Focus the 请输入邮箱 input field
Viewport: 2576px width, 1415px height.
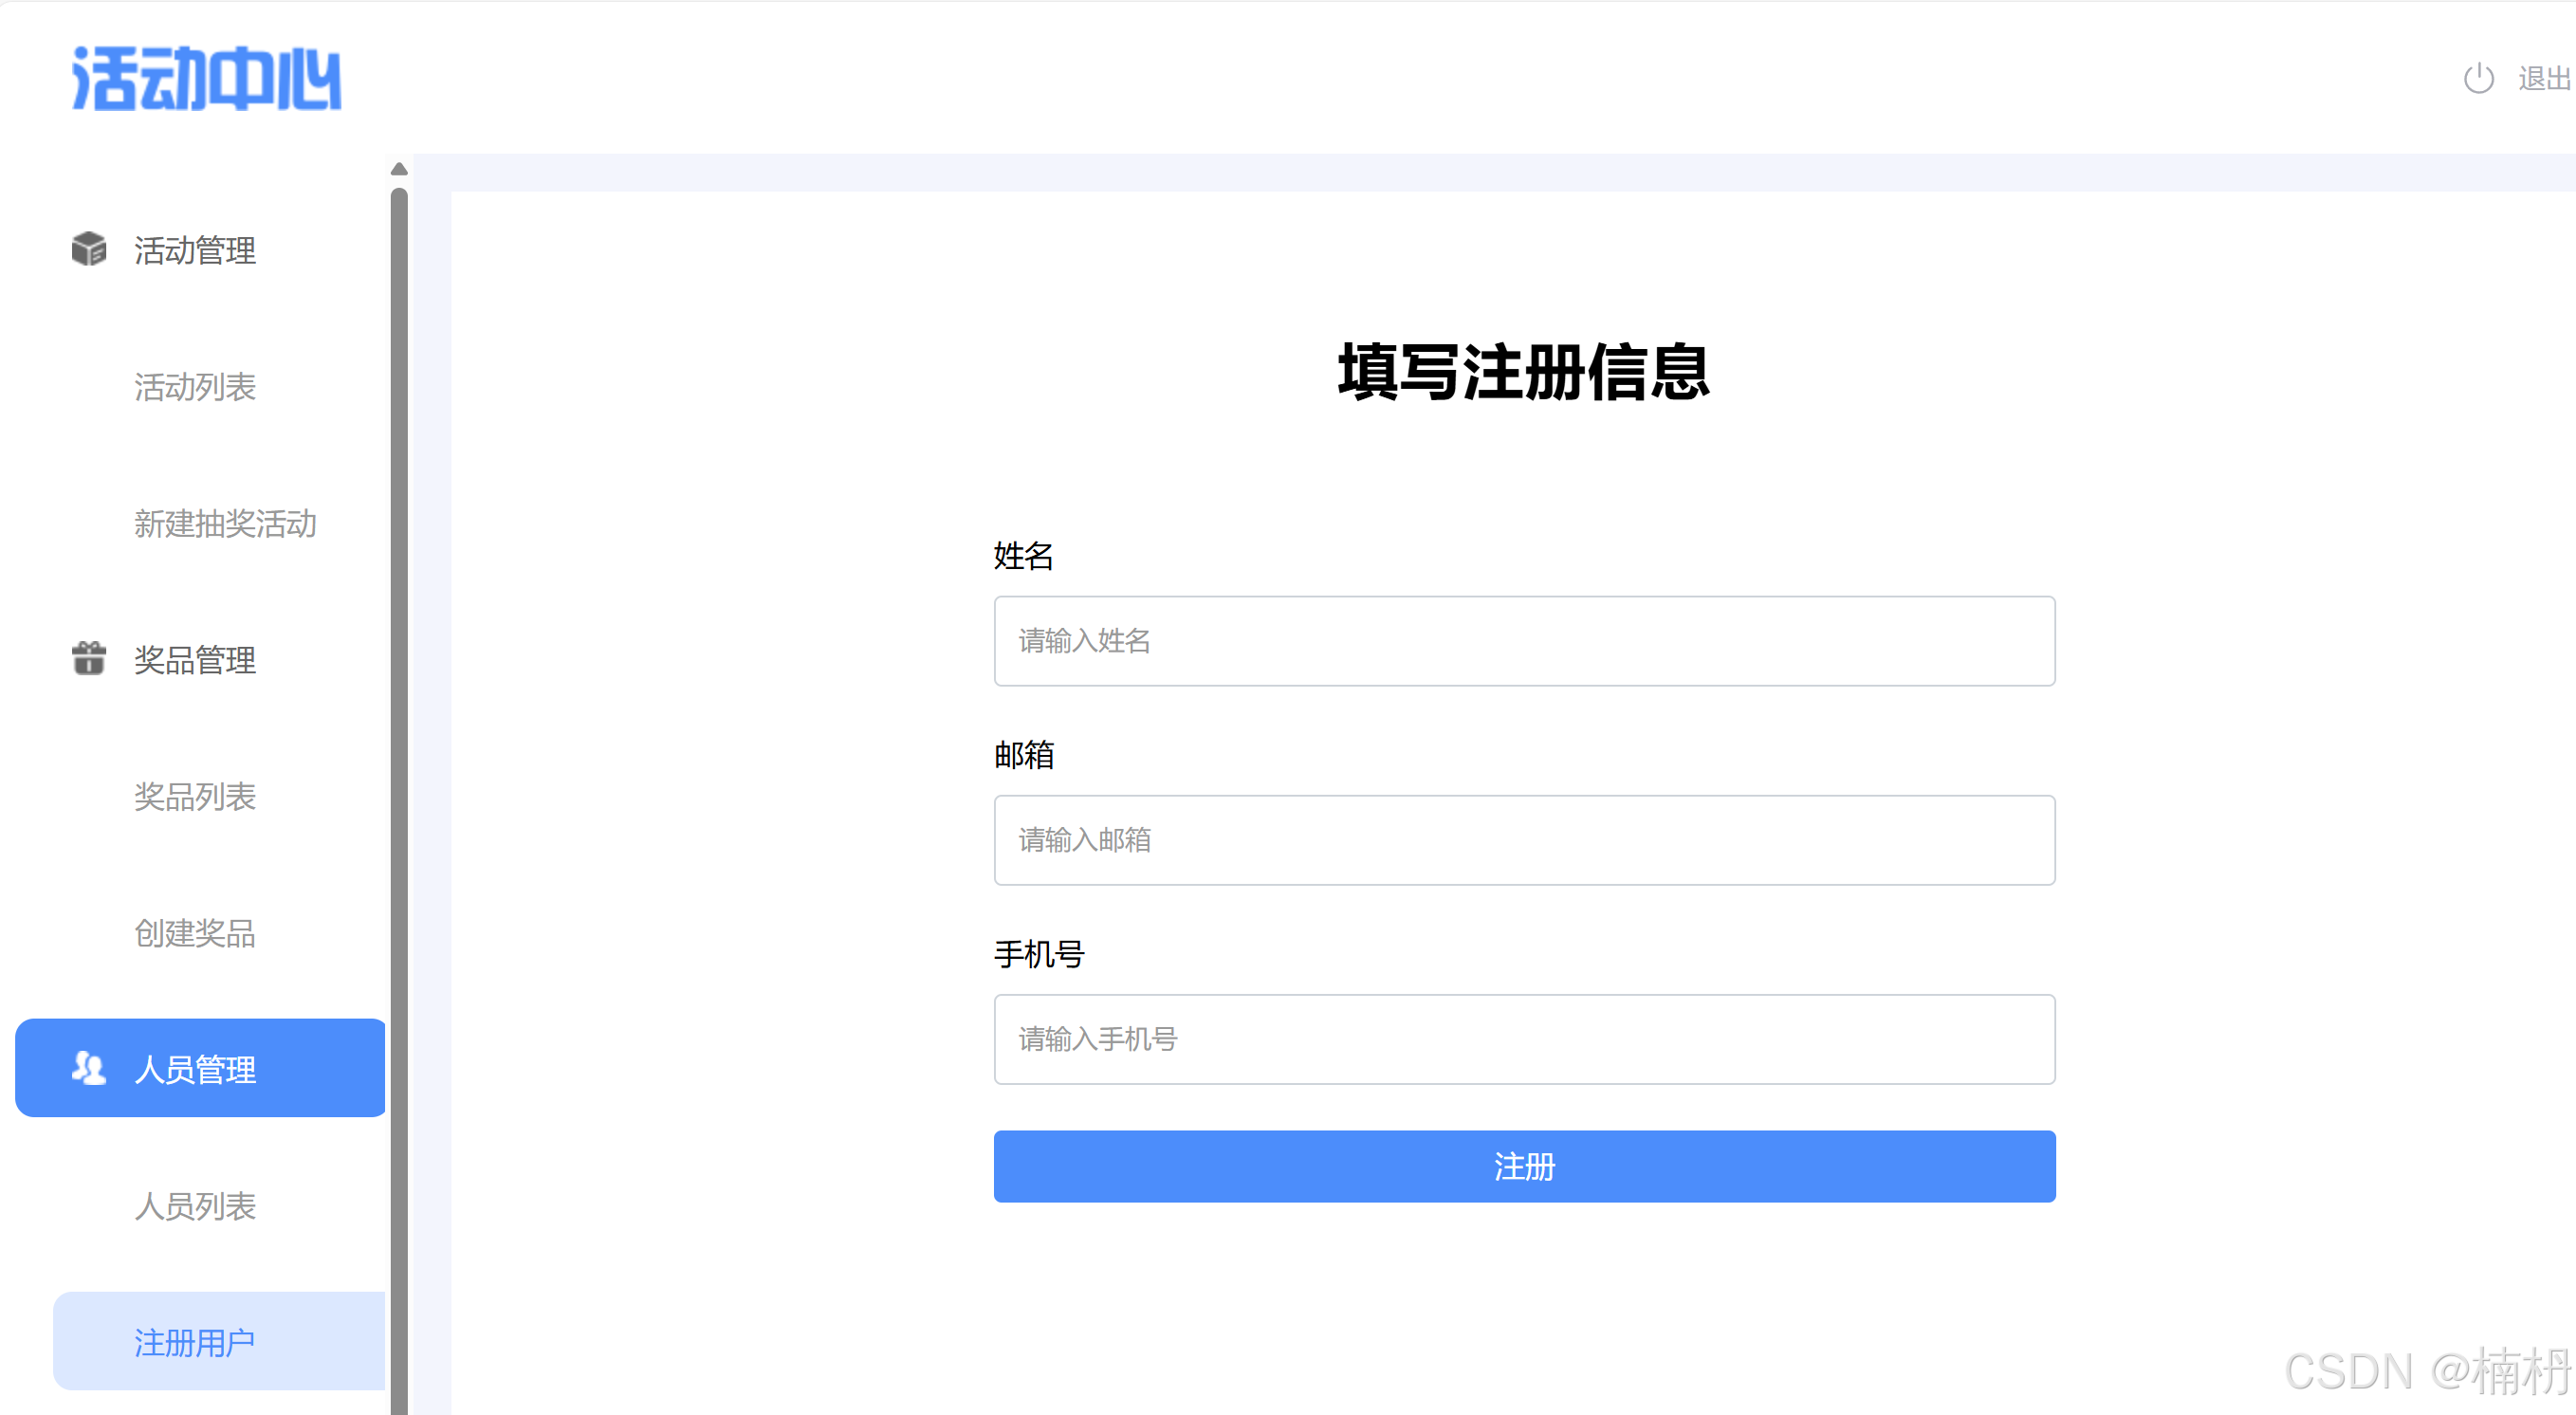(1524, 840)
